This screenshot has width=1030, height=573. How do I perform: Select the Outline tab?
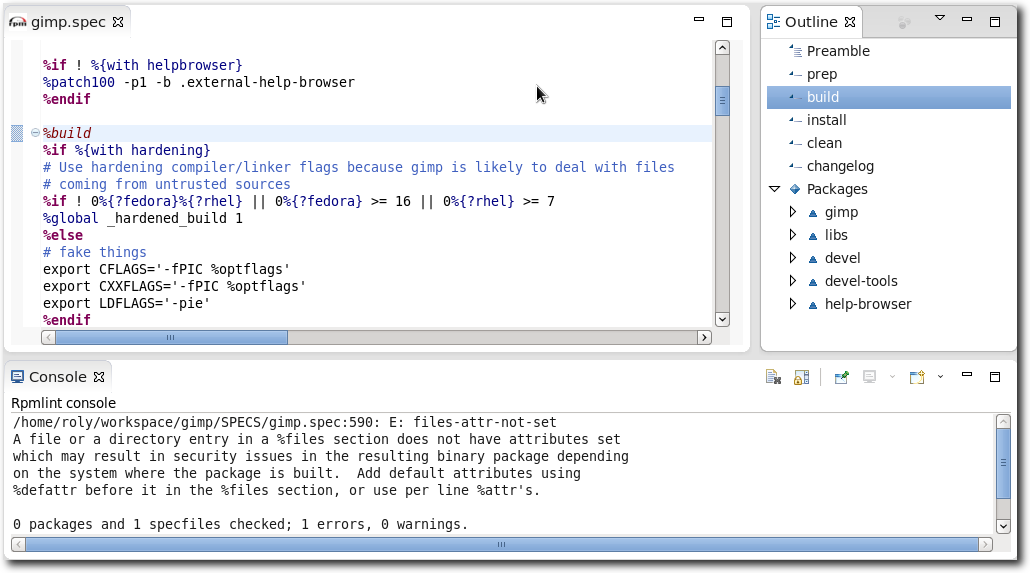pos(810,22)
